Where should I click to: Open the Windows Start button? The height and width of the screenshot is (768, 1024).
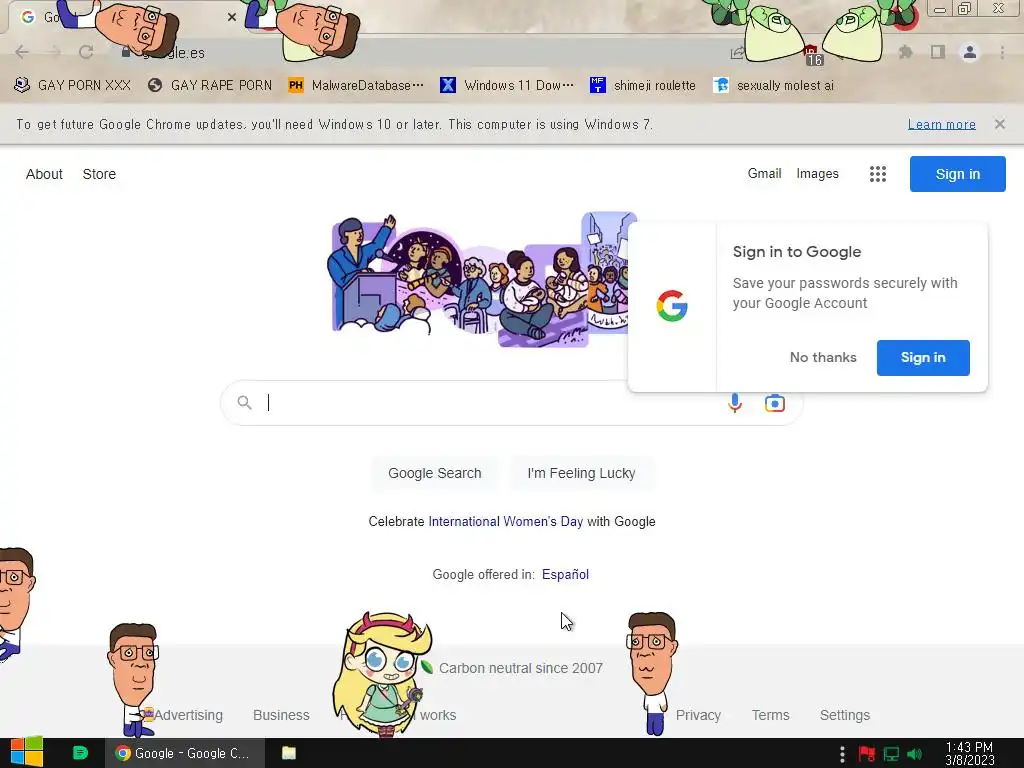26,753
